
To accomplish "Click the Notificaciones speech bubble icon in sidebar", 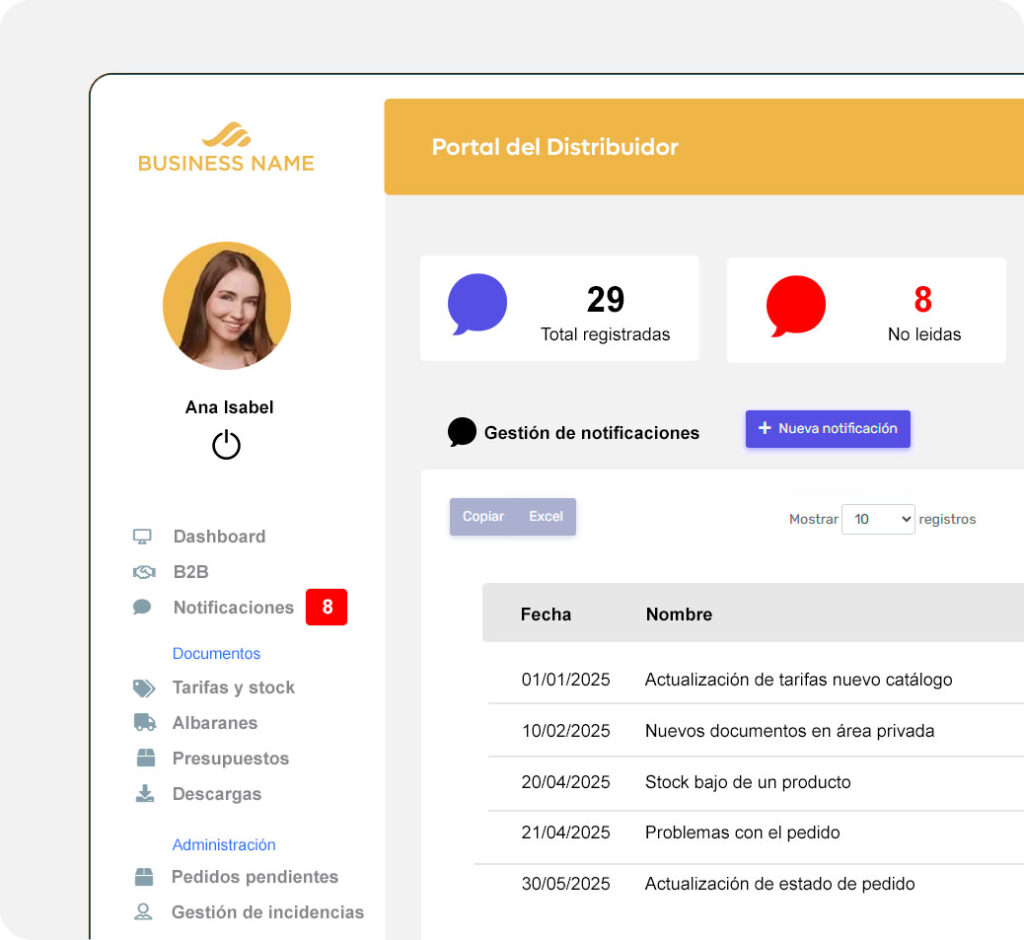I will pos(142,607).
